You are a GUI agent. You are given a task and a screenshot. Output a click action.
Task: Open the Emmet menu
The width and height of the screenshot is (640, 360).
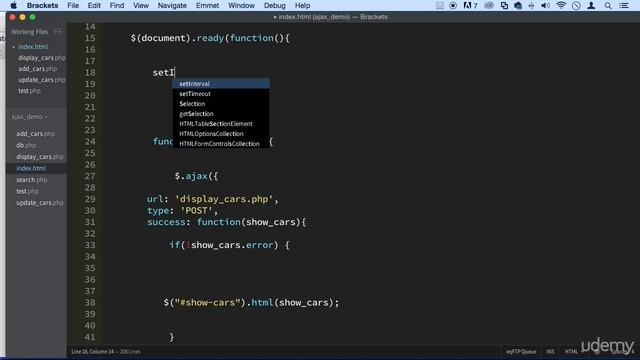(207, 5)
